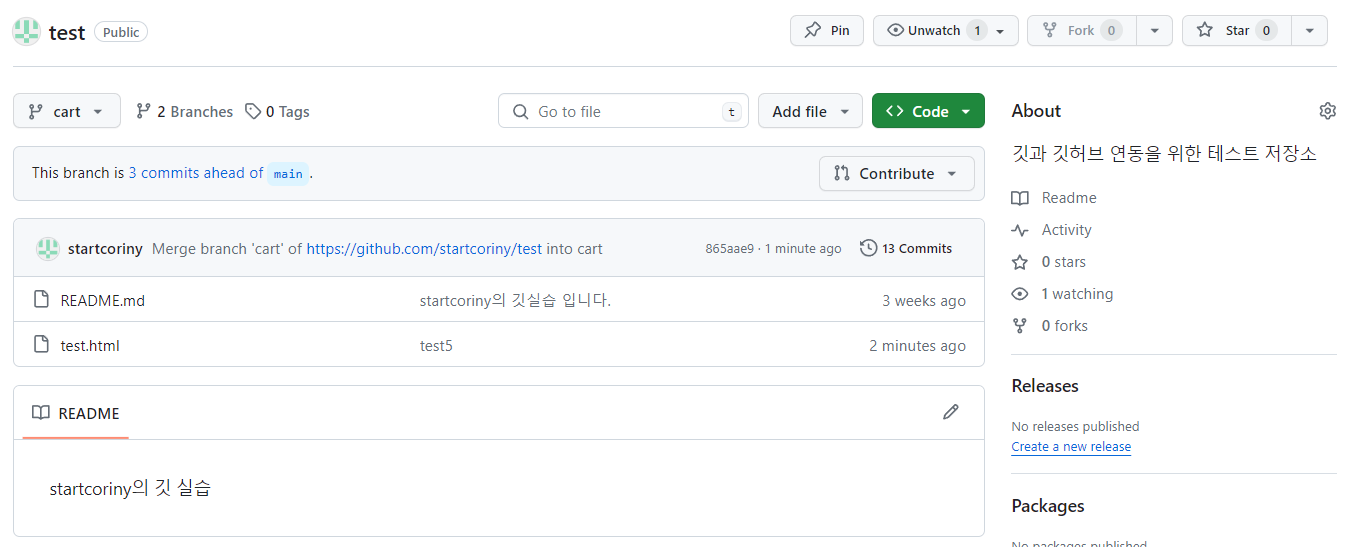Viewport: 1360px width, 547px height.
Task: Open the README.md commit message link
Action: [515, 300]
